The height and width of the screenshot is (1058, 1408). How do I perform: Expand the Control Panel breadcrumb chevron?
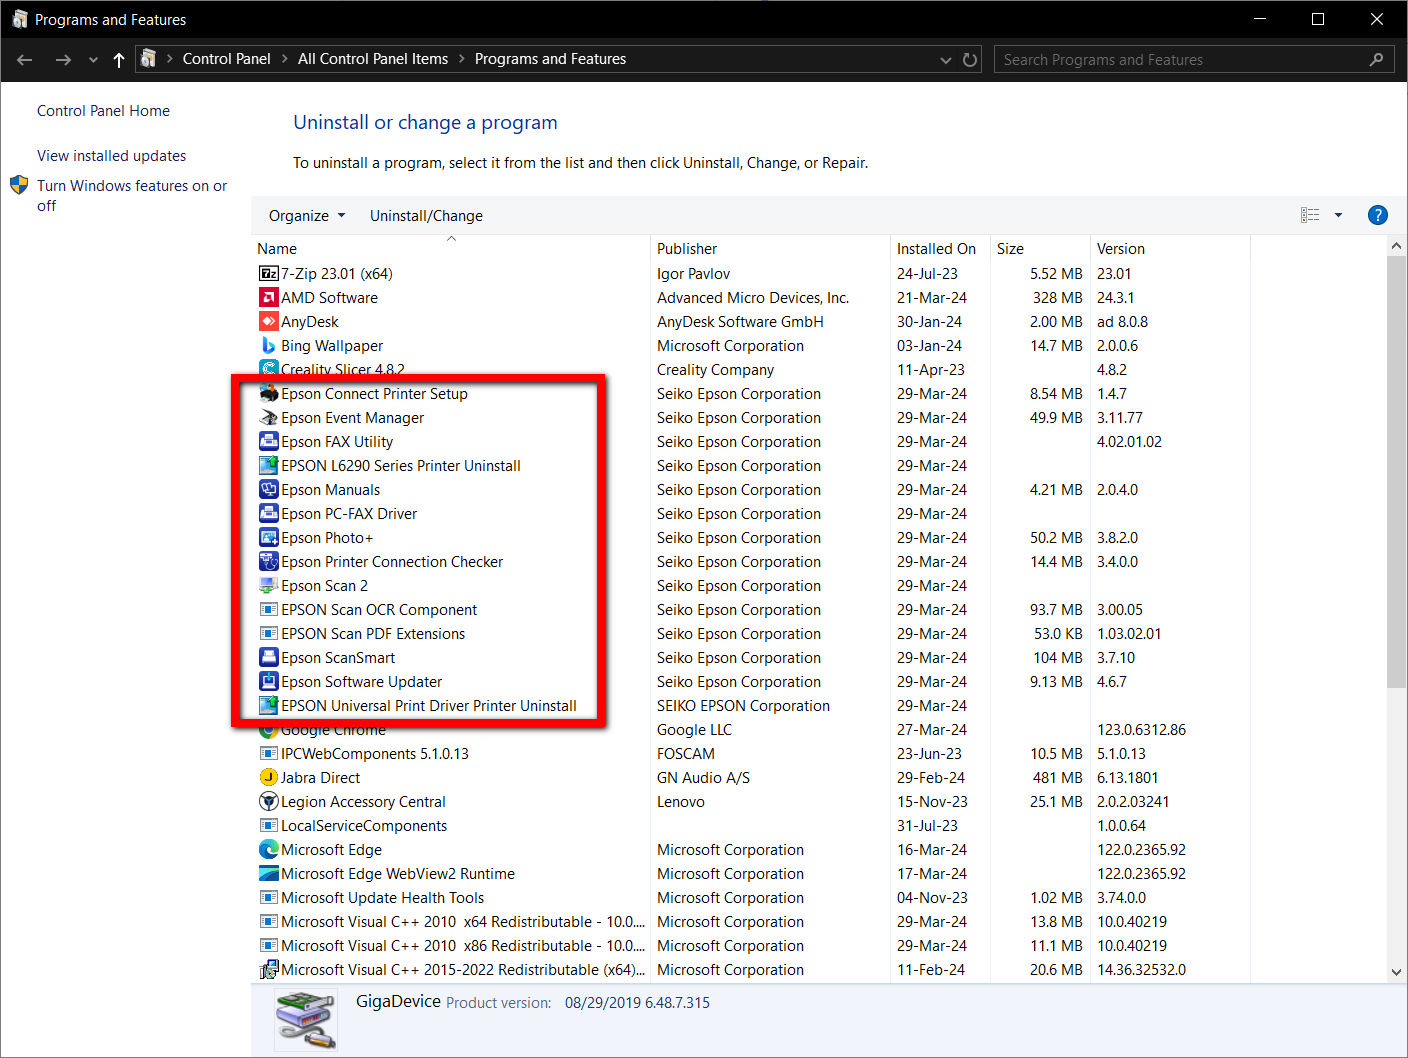[x=284, y=59]
